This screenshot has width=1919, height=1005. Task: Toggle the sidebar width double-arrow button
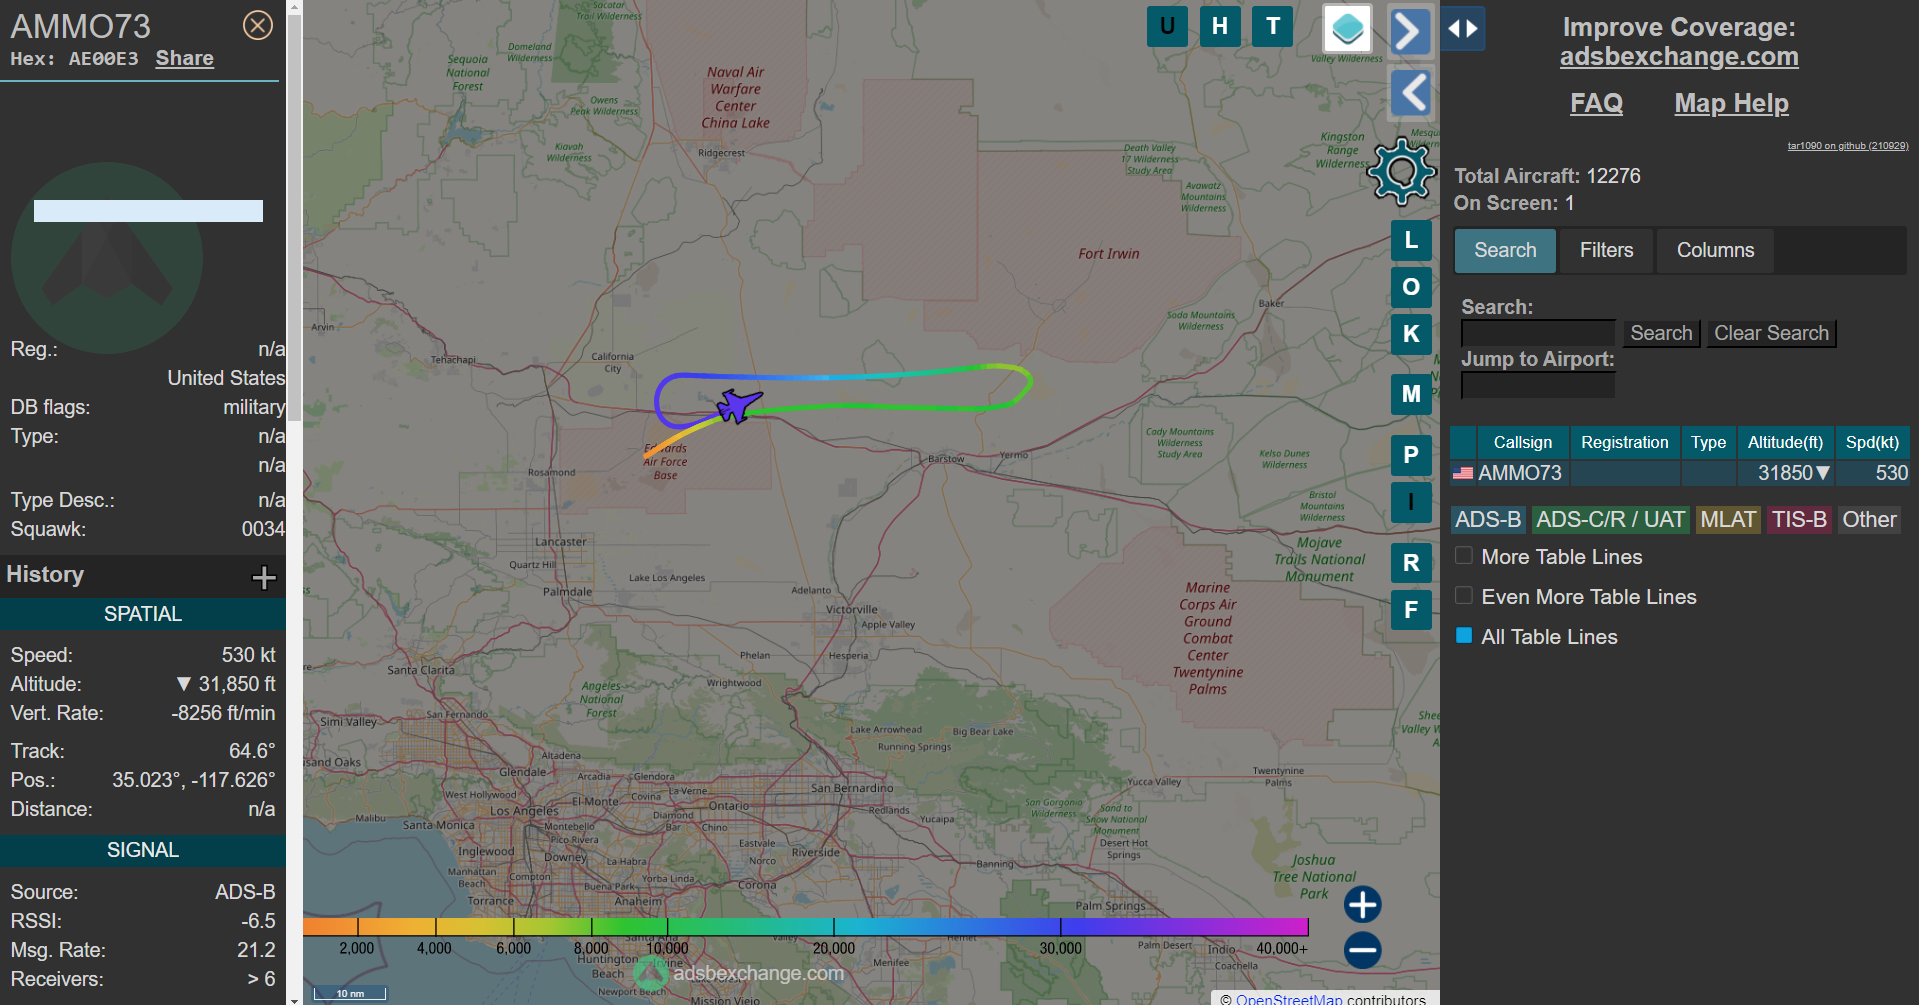[x=1463, y=29]
